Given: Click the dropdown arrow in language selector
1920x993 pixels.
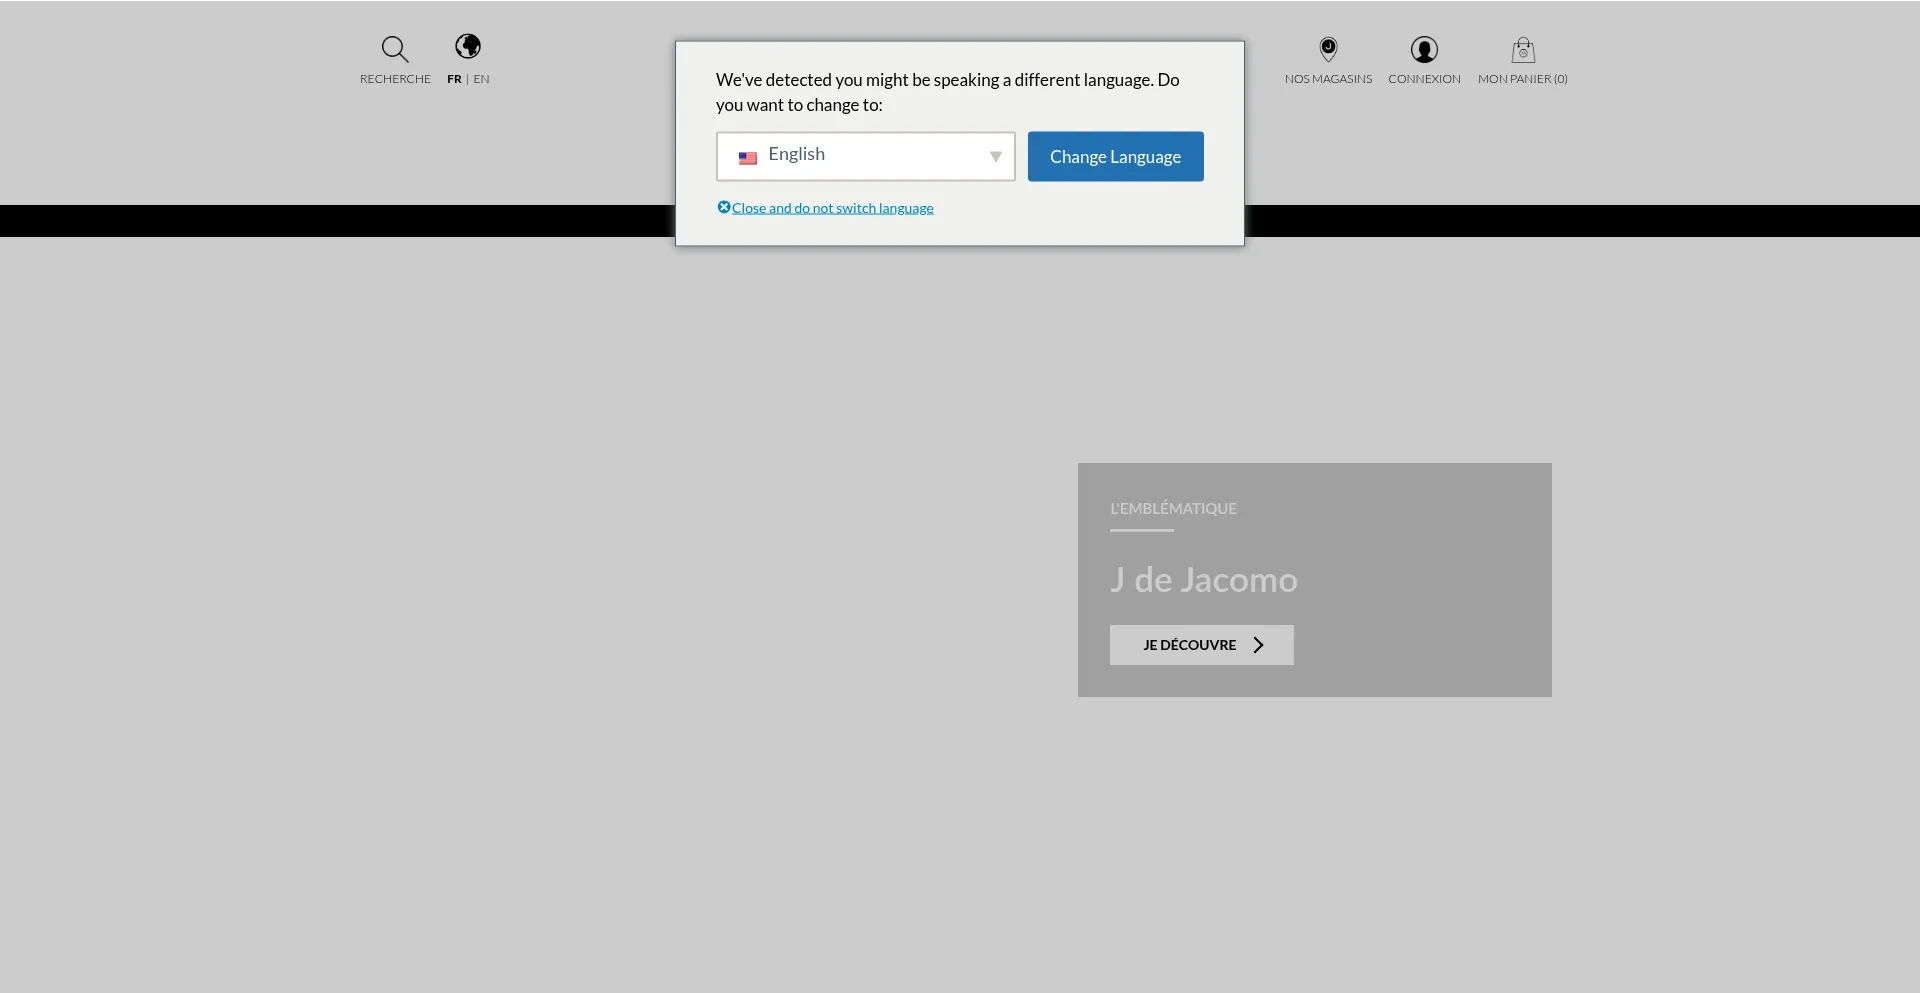Looking at the screenshot, I should tap(995, 157).
